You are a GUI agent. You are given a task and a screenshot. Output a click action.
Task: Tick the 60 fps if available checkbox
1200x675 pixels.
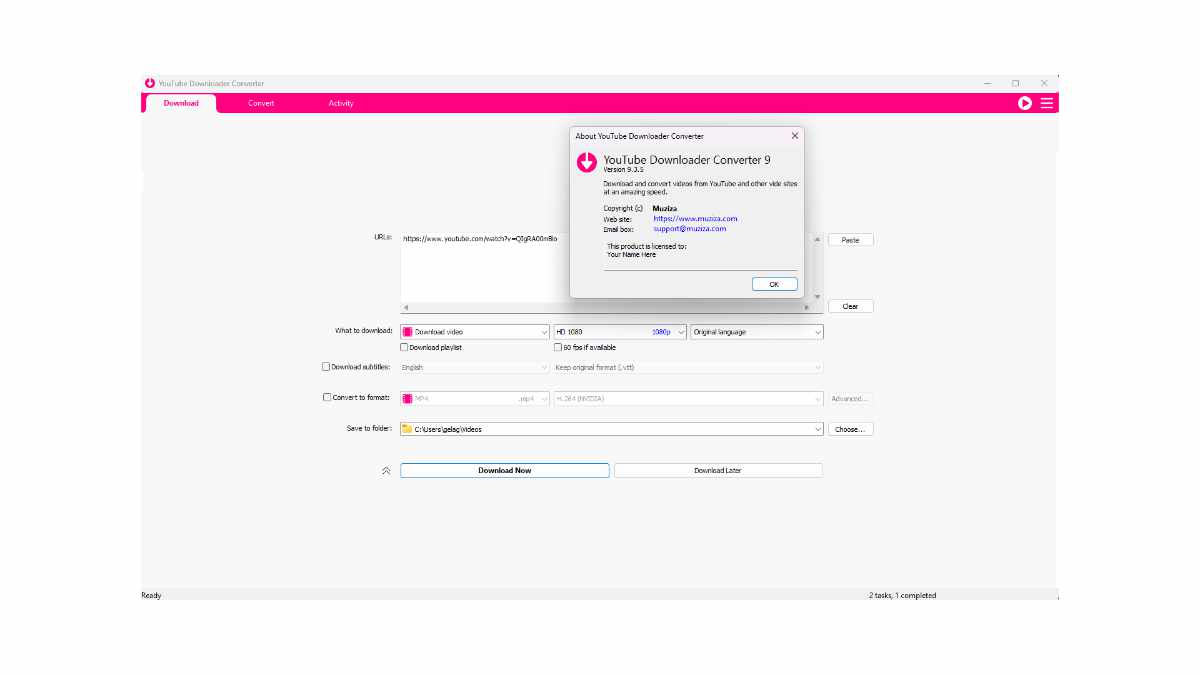558,347
